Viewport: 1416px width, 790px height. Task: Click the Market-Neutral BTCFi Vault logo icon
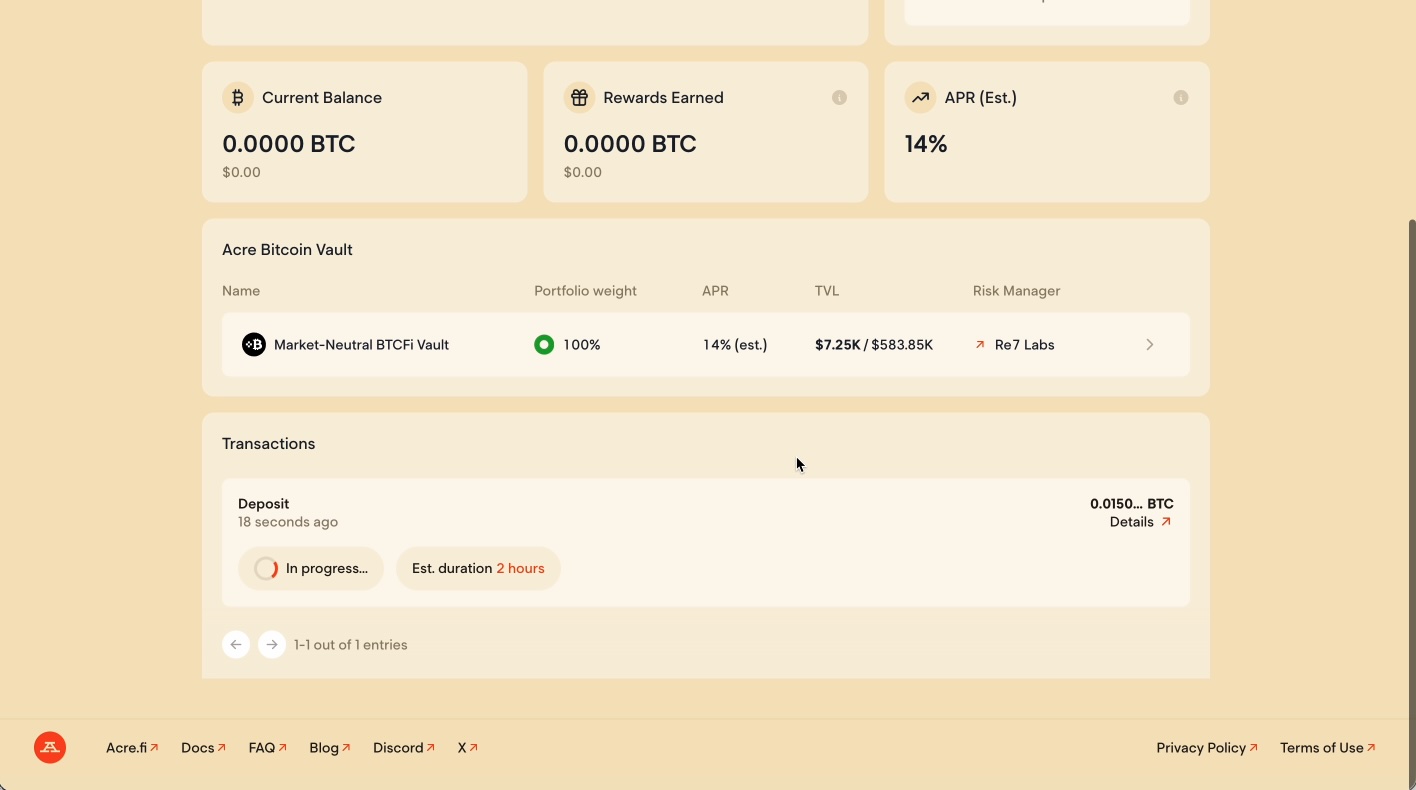pyautogui.click(x=254, y=345)
